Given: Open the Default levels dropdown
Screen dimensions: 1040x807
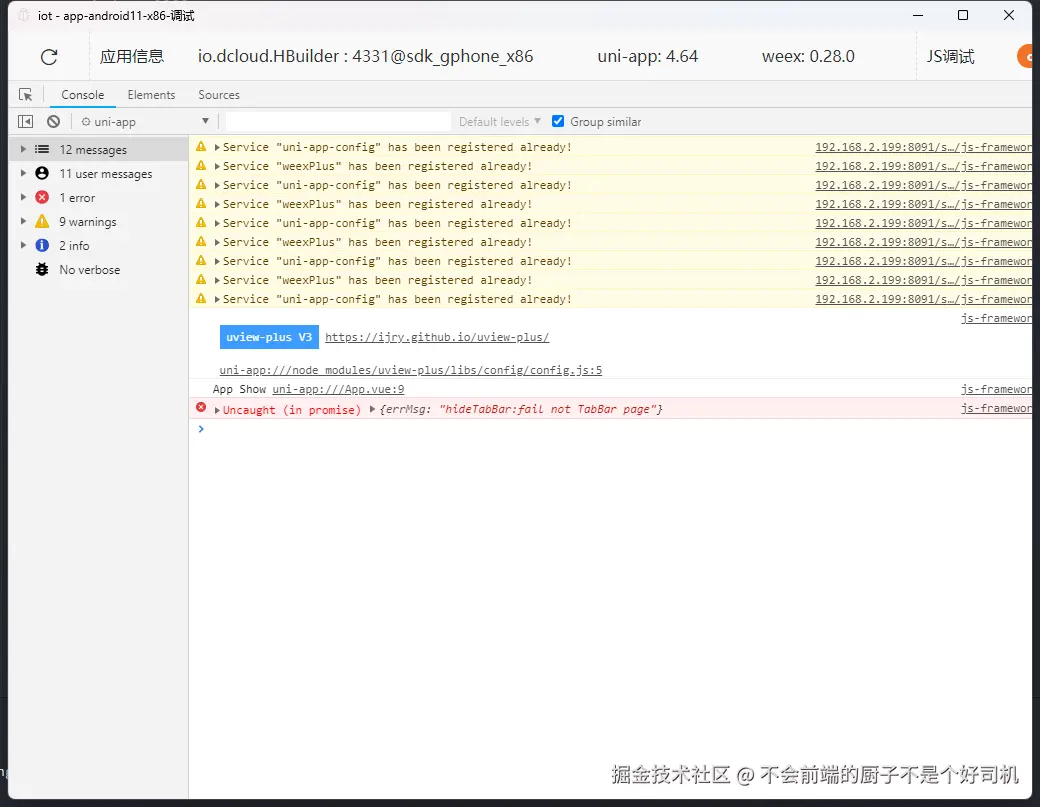Looking at the screenshot, I should coord(499,121).
